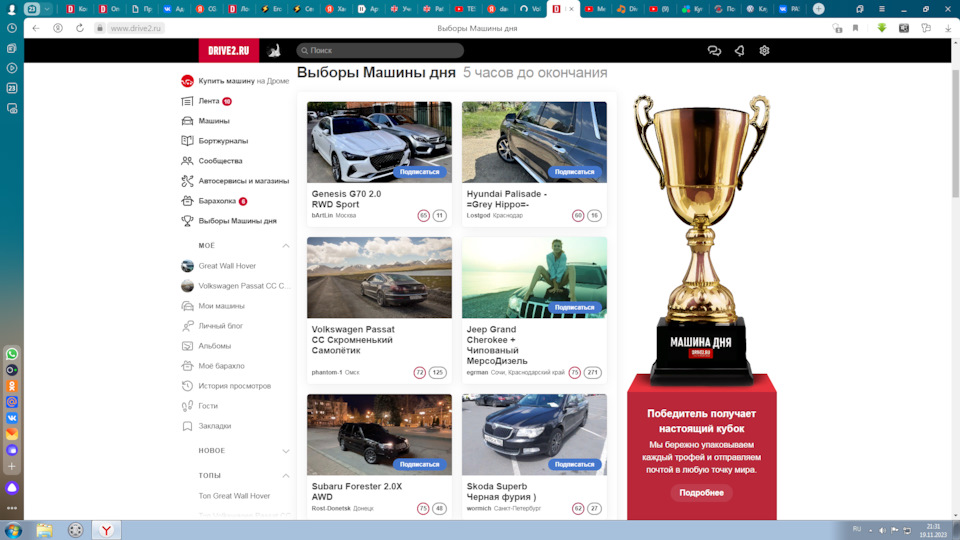Open the messages chat icon in header

(714, 51)
